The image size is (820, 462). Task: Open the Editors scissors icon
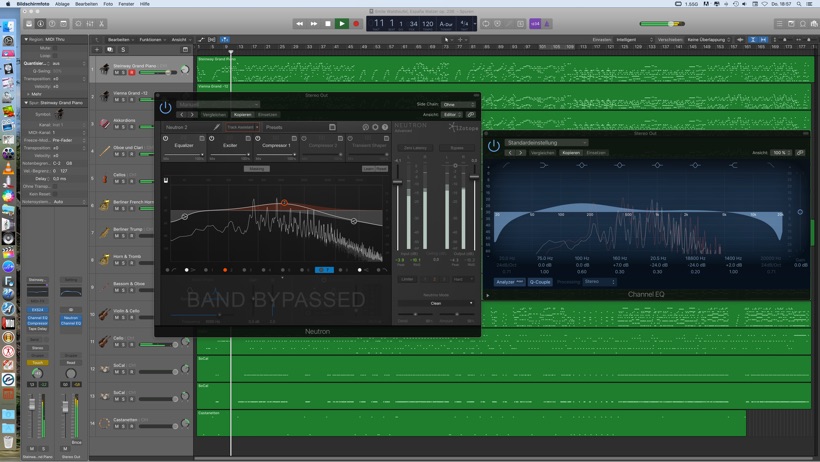(101, 24)
